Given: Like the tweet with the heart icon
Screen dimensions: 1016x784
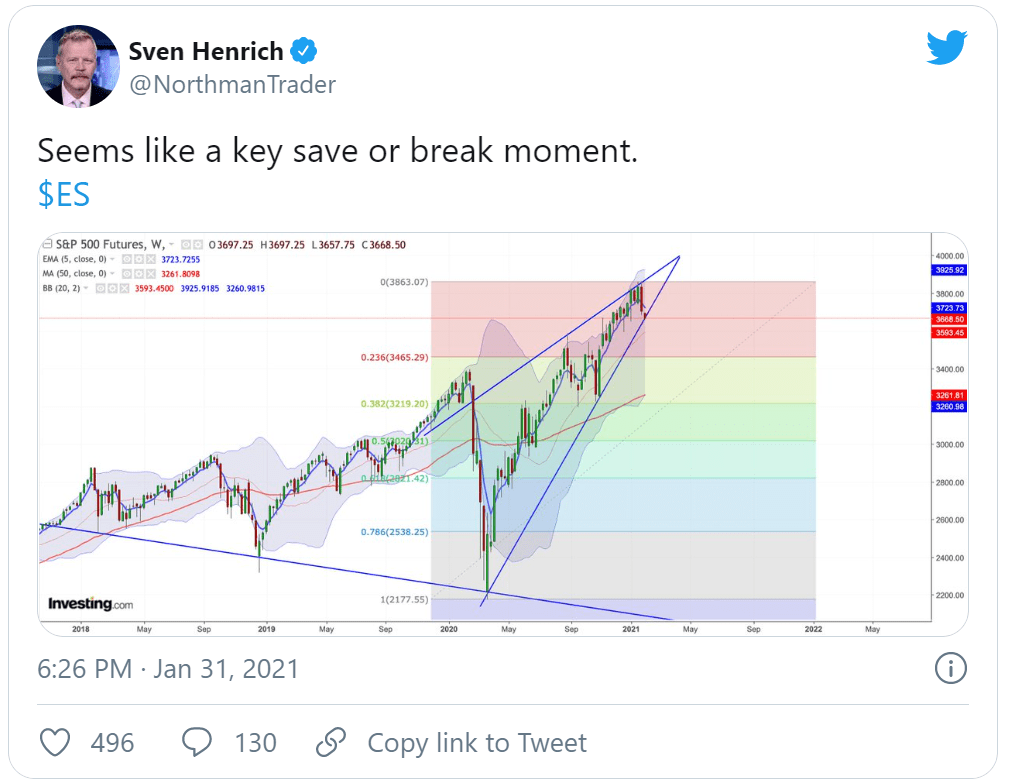Looking at the screenshot, I should pos(55,742).
